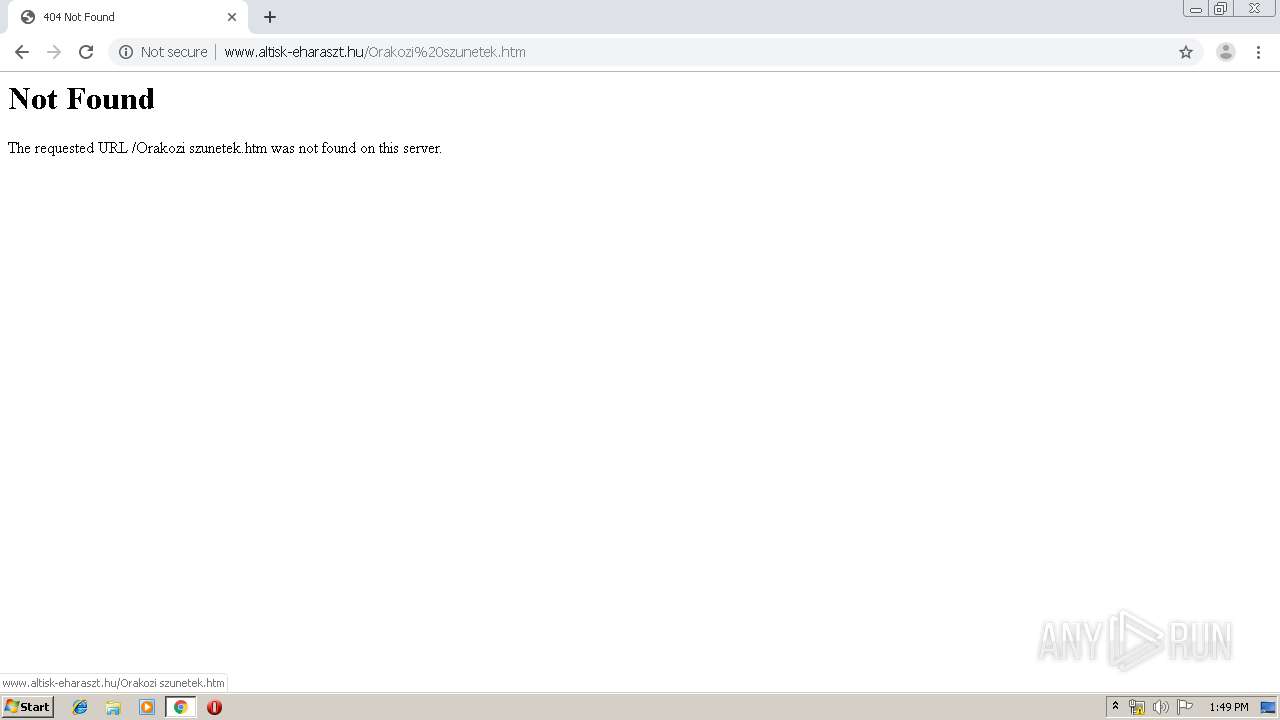1280x720 pixels.
Task: Go back to the previous page
Action: click(22, 52)
